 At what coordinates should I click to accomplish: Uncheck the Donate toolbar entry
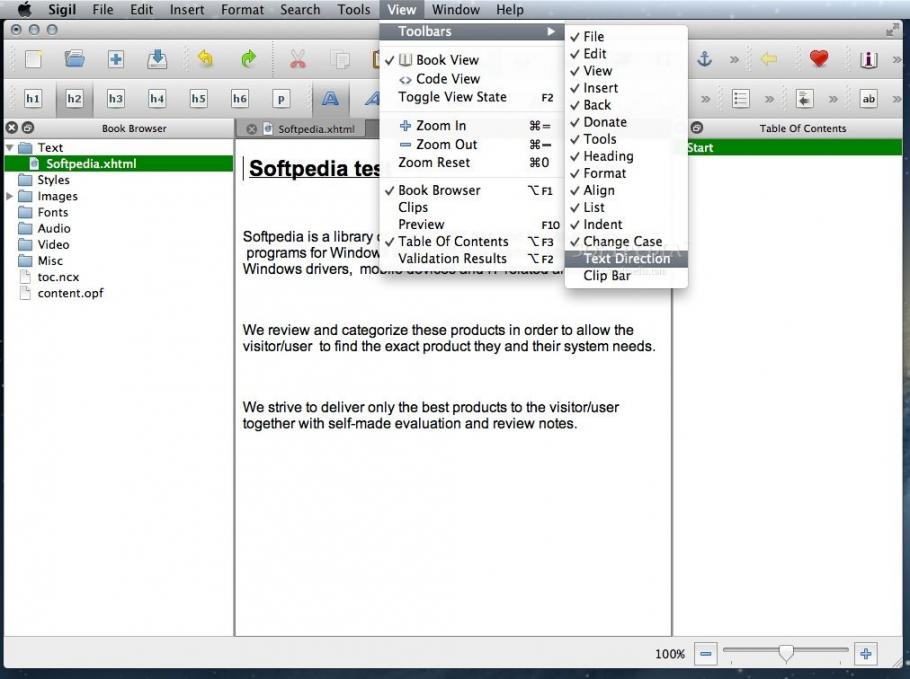point(626,122)
